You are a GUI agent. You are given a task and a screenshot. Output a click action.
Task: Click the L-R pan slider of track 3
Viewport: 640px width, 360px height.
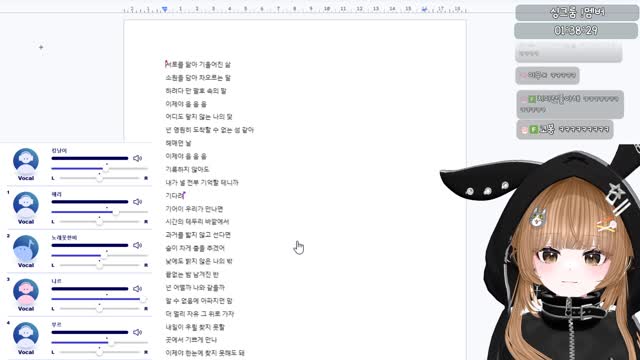(x=99, y=309)
